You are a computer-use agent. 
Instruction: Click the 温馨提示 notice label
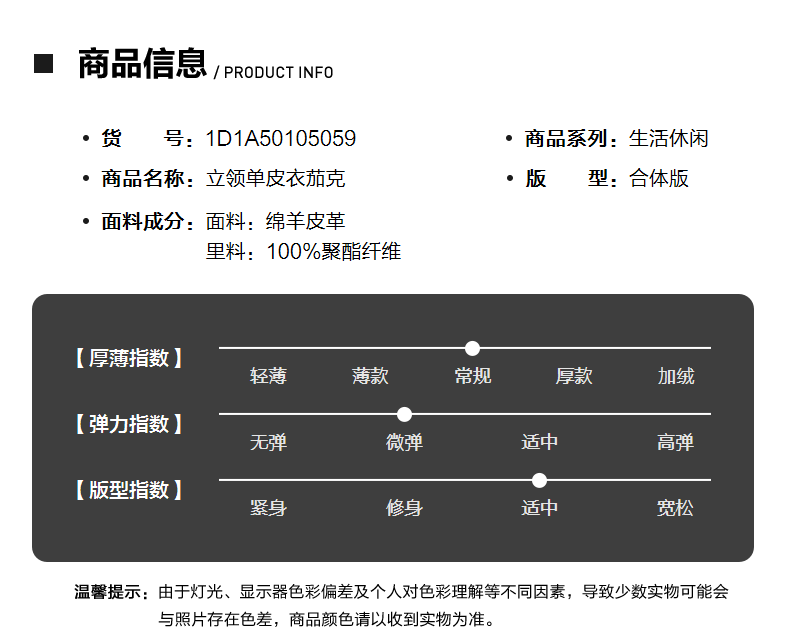click(x=111, y=592)
